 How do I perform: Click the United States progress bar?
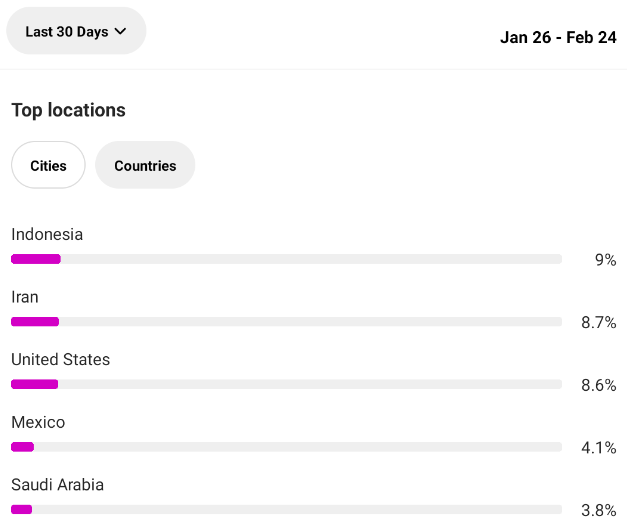point(286,384)
